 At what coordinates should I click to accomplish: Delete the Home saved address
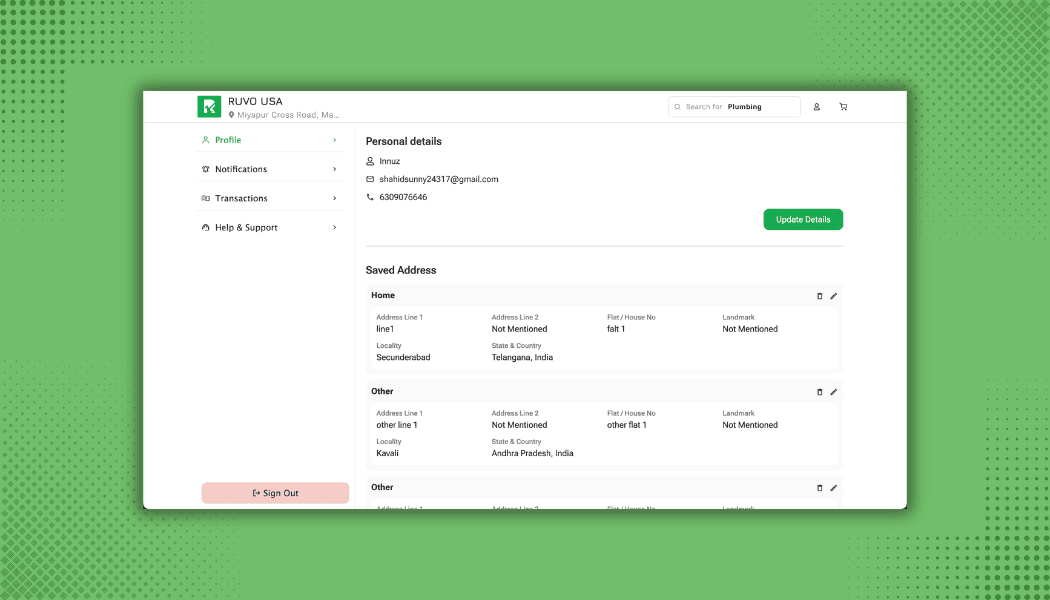[x=820, y=296]
